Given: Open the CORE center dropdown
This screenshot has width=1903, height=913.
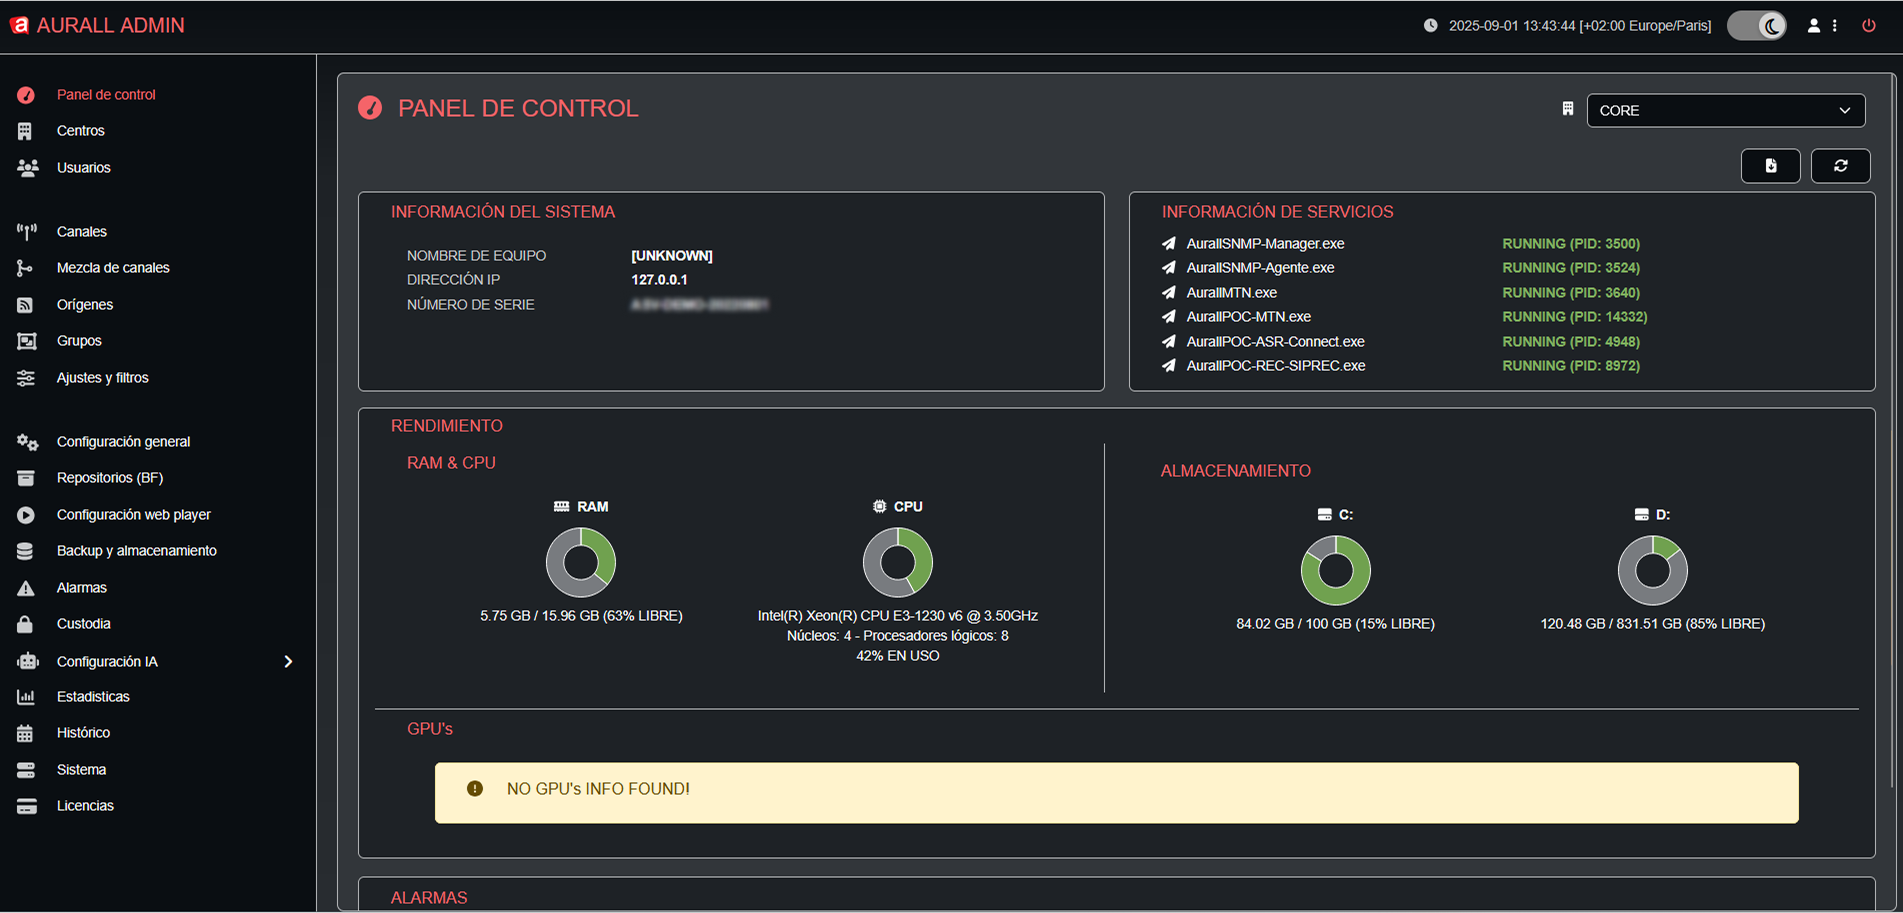Looking at the screenshot, I should click(1725, 110).
